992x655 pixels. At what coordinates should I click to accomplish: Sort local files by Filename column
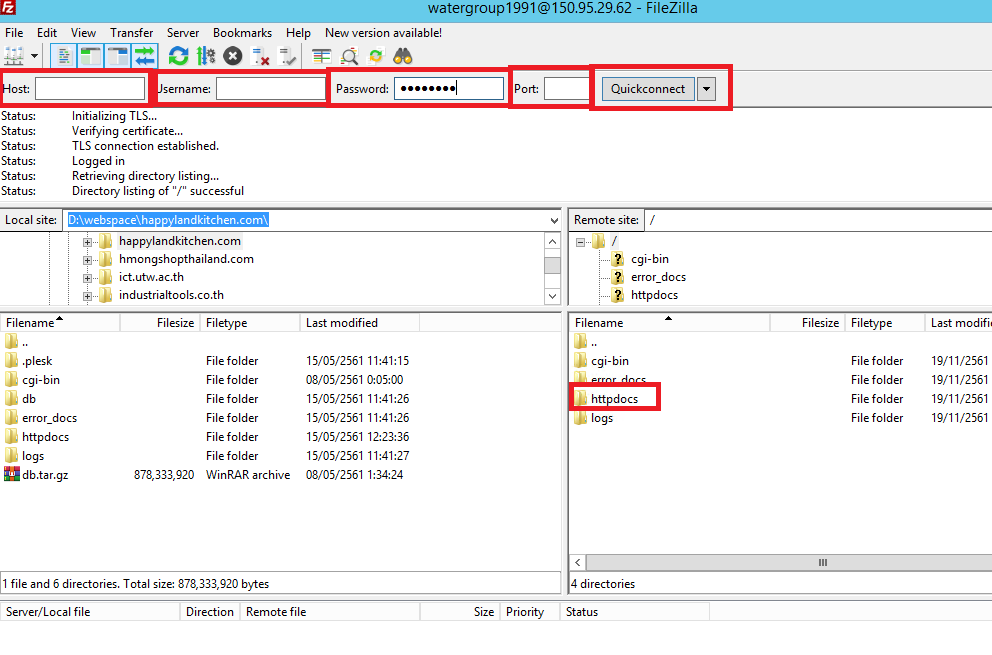click(x=60, y=323)
